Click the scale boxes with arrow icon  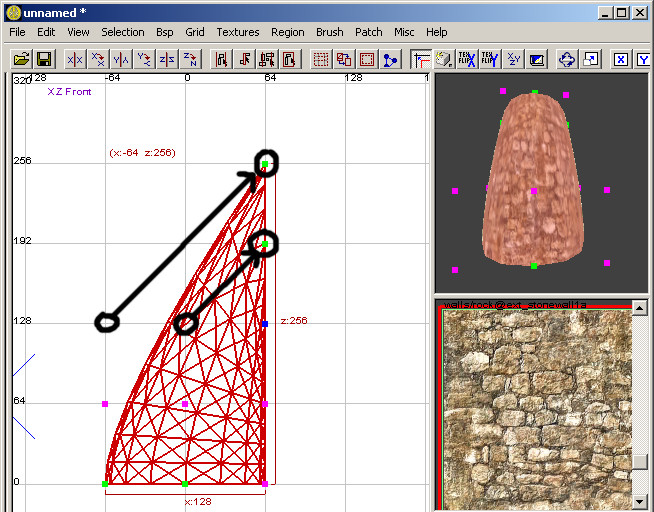pyautogui.click(x=590, y=60)
